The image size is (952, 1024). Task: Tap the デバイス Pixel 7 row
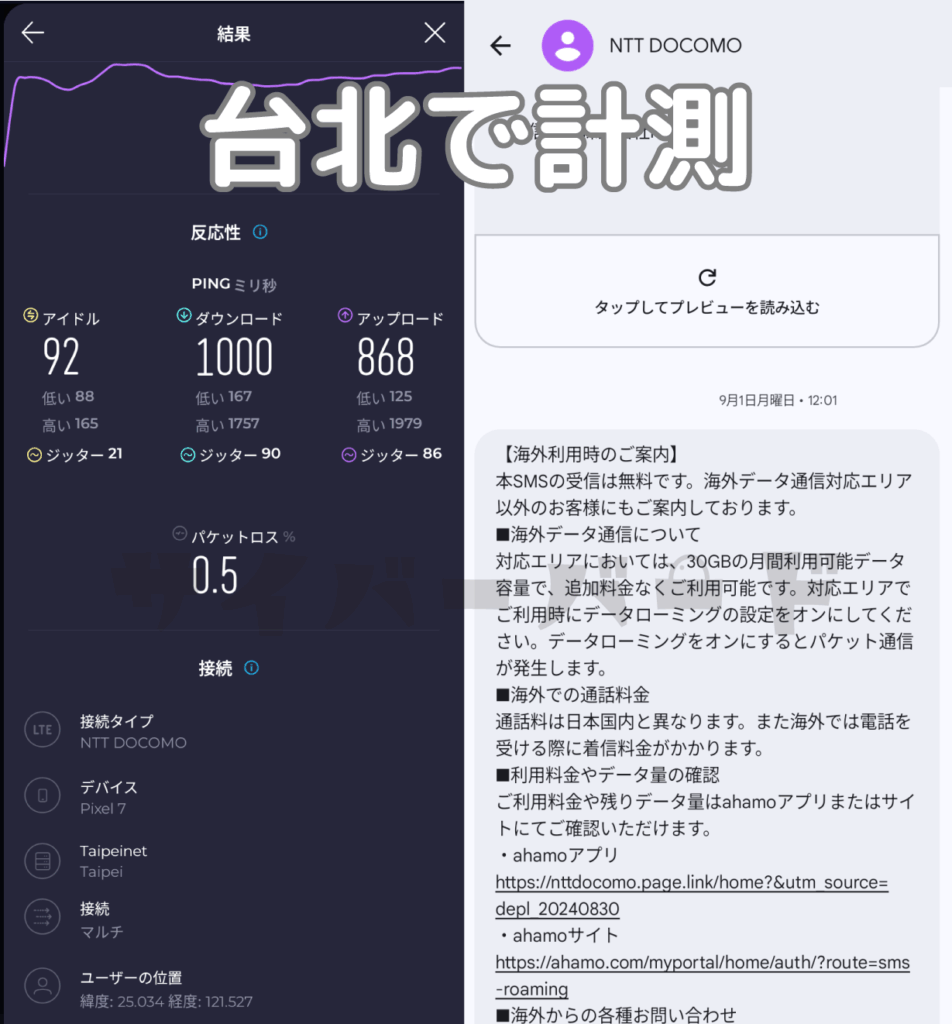tap(108, 797)
